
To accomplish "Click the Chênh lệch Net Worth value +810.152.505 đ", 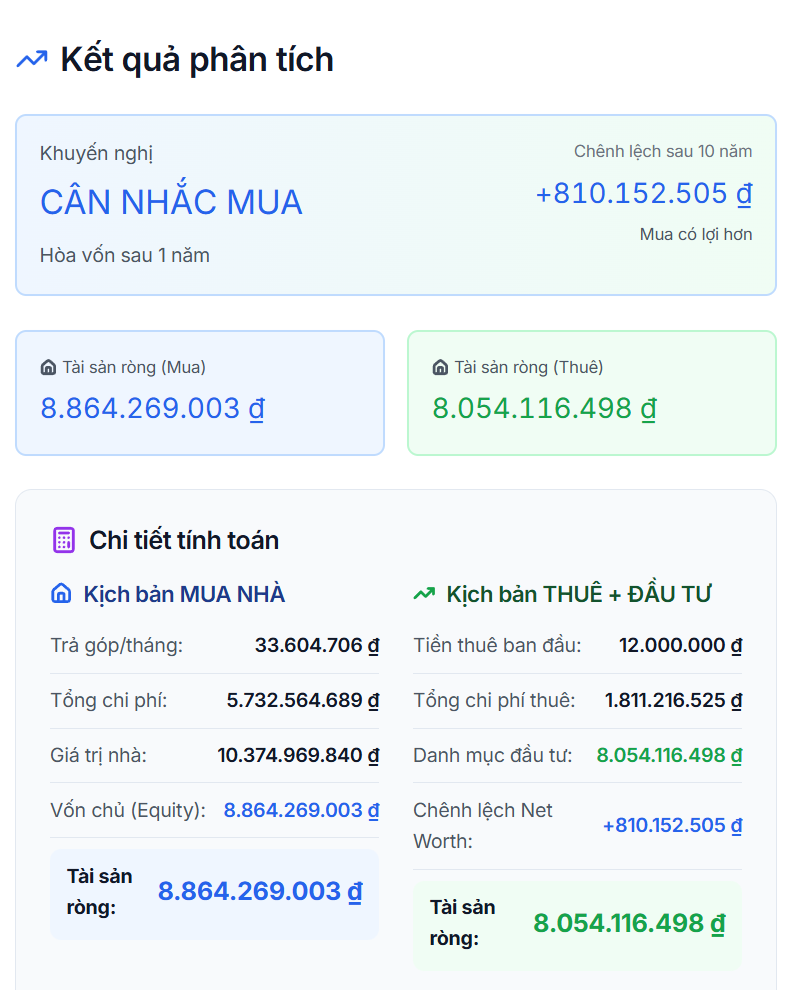I will [673, 825].
